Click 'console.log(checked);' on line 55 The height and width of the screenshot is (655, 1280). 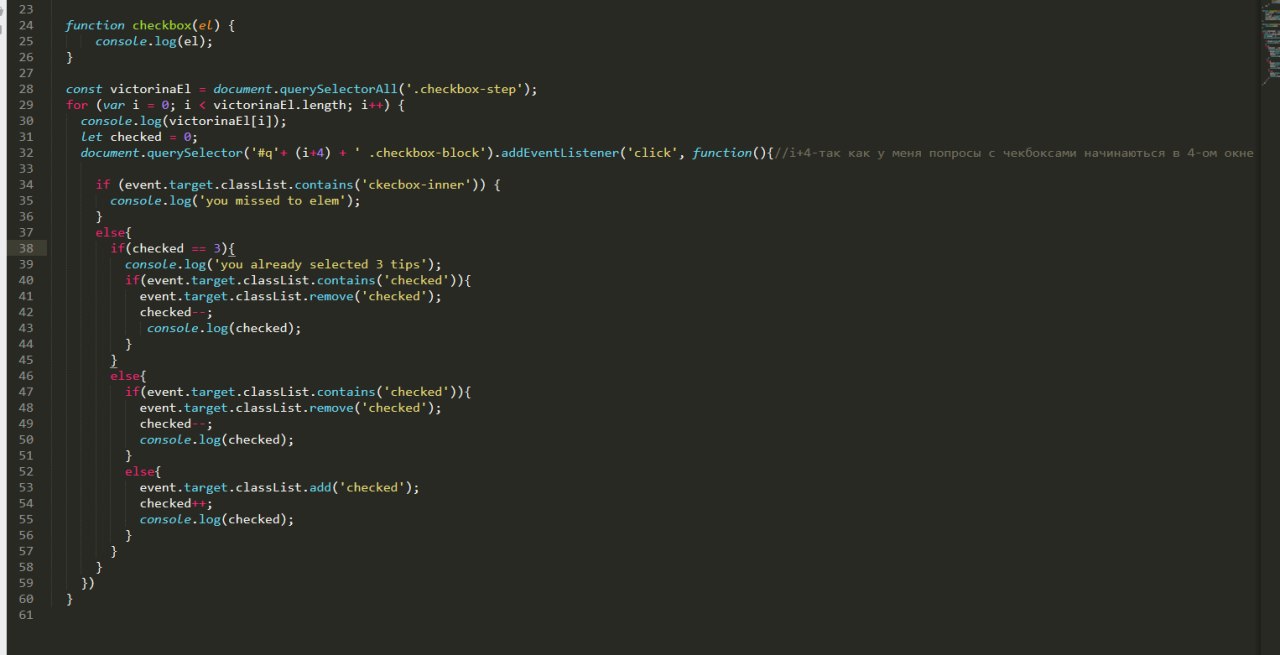pos(217,519)
